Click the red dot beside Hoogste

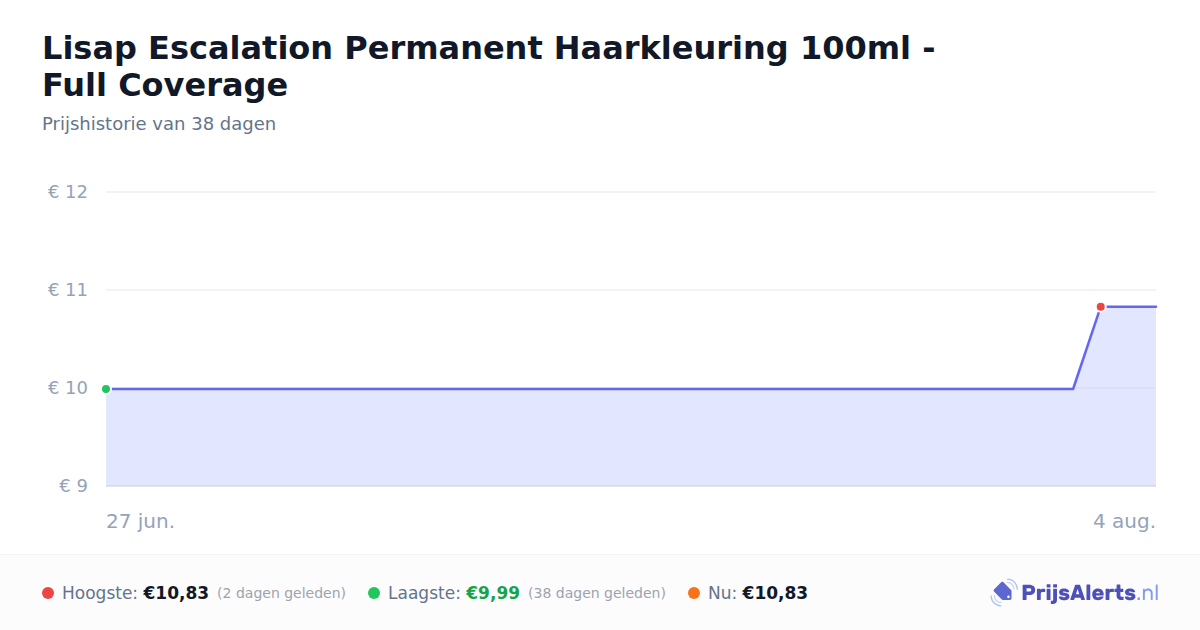(48, 593)
